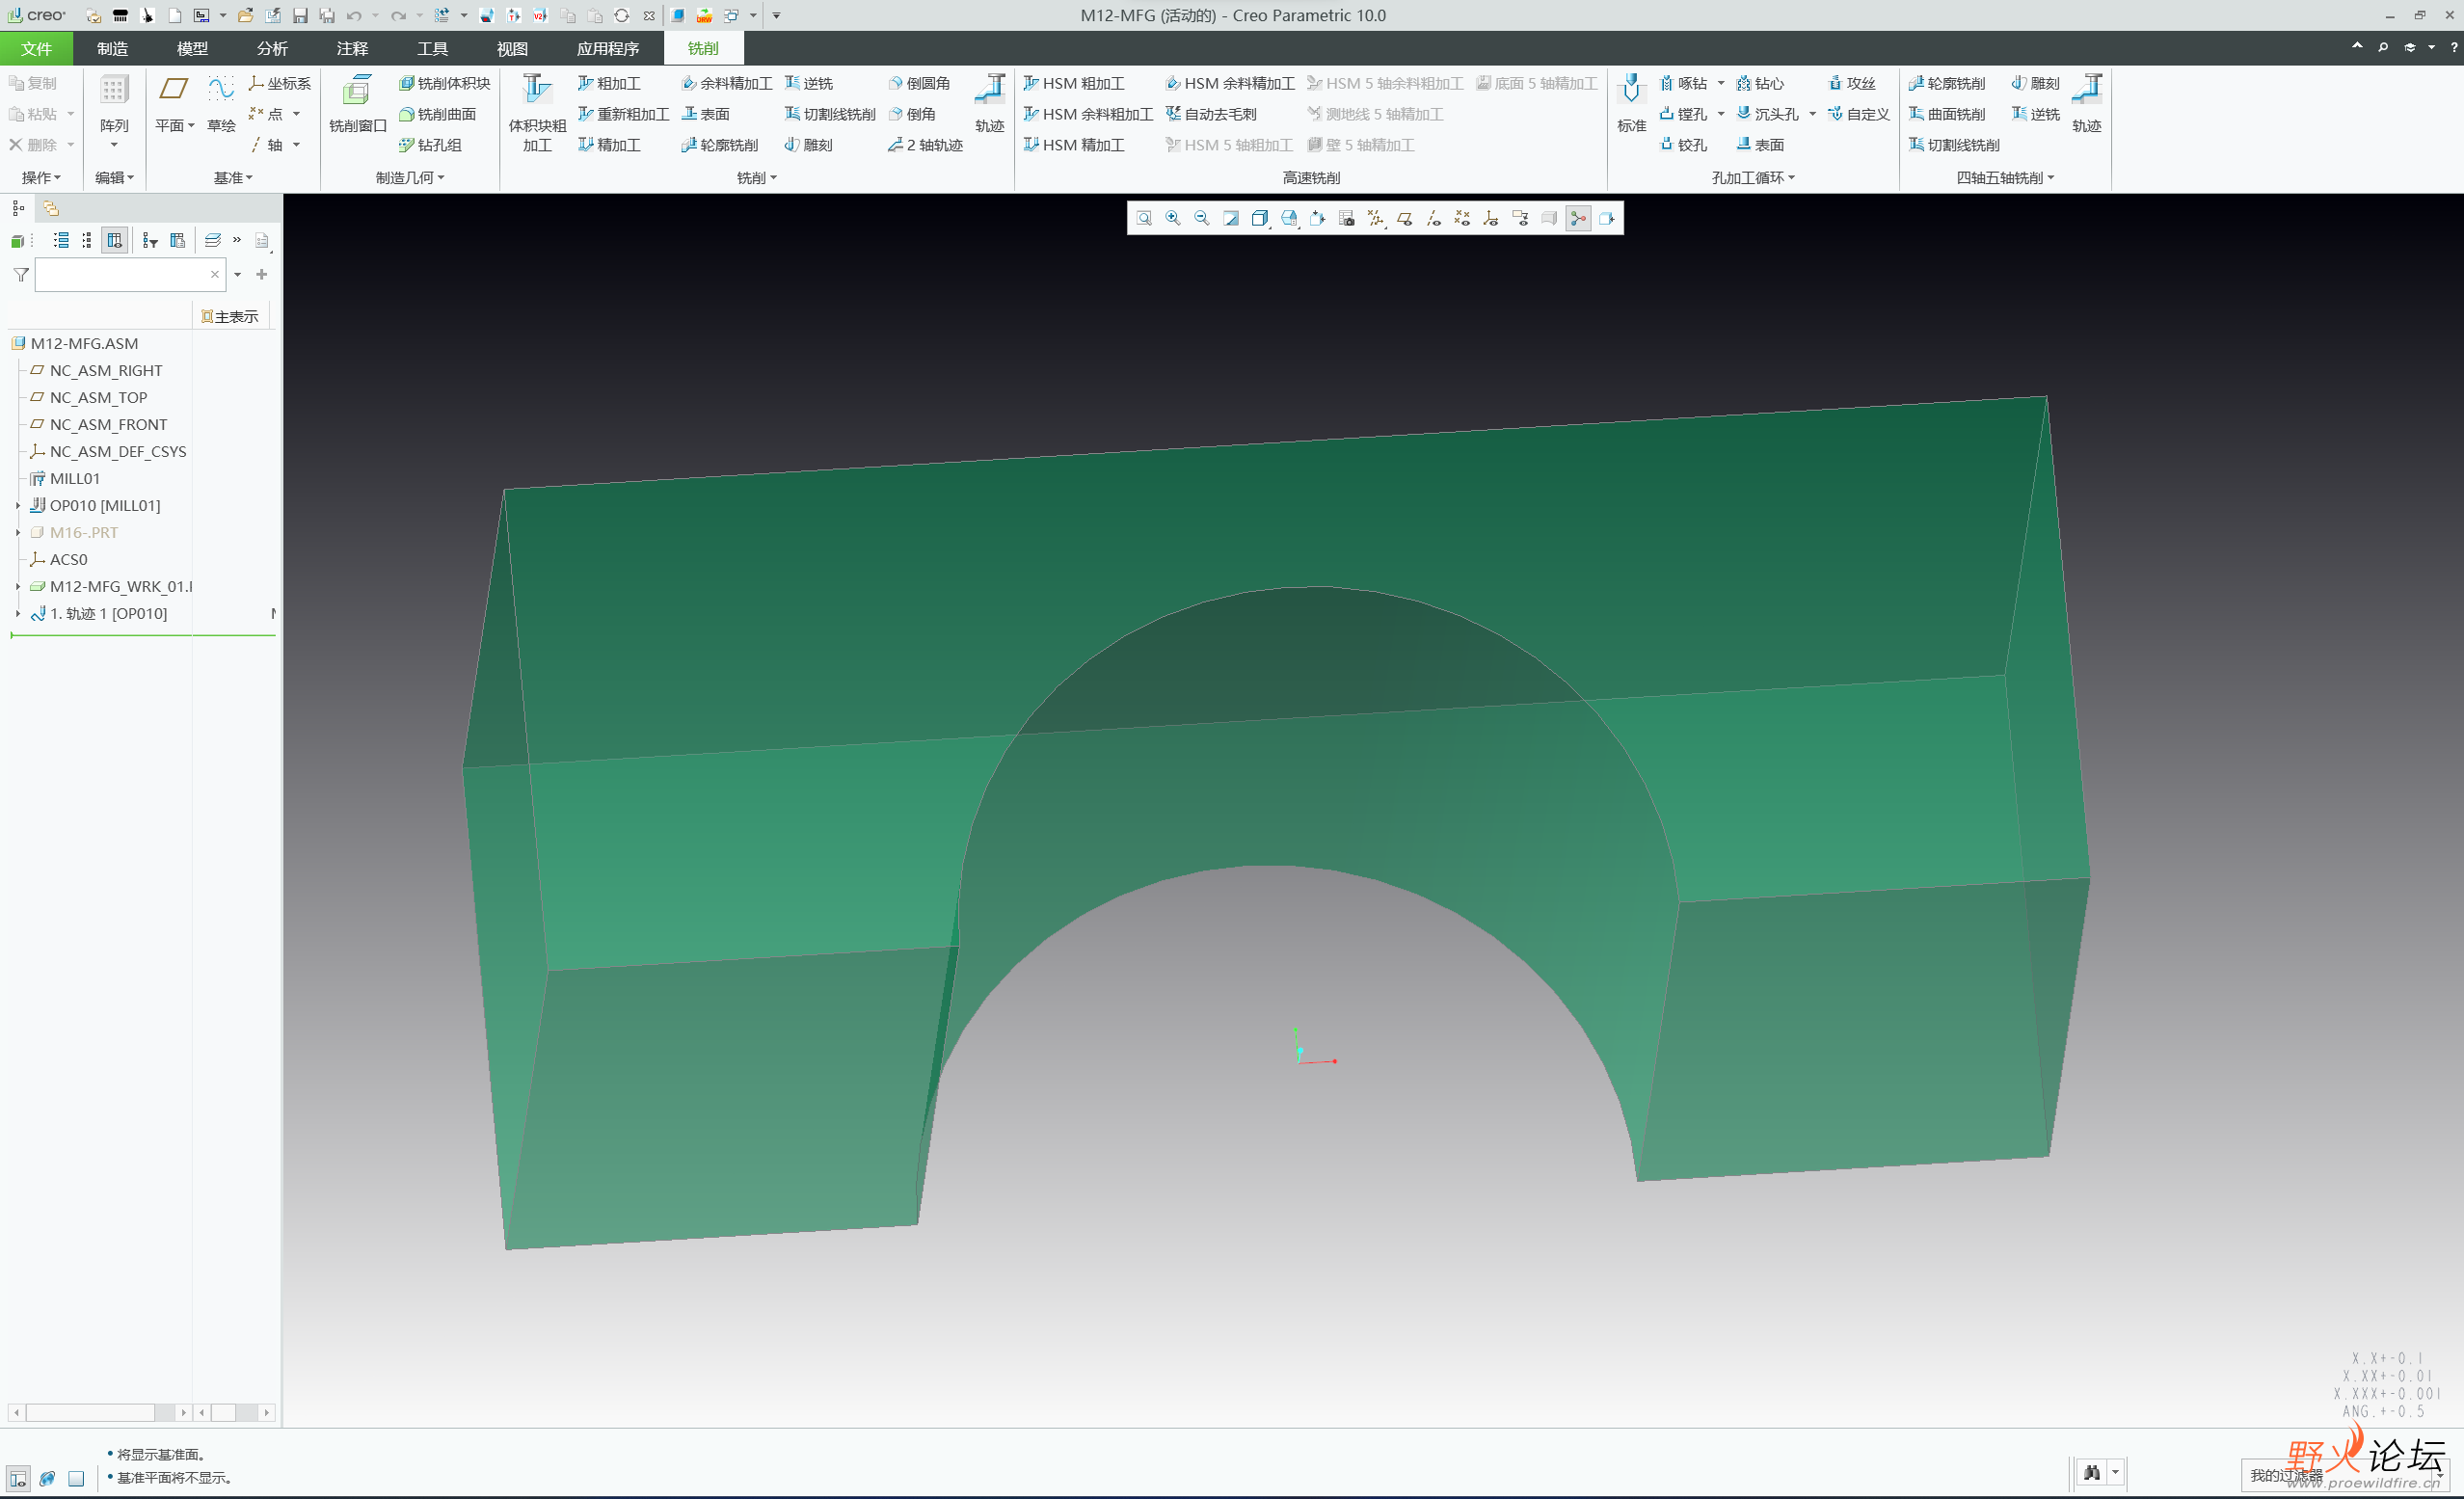Viewport: 2464px width, 1499px height.
Task: Click the 坐标系 coordinate system button
Action: [280, 83]
